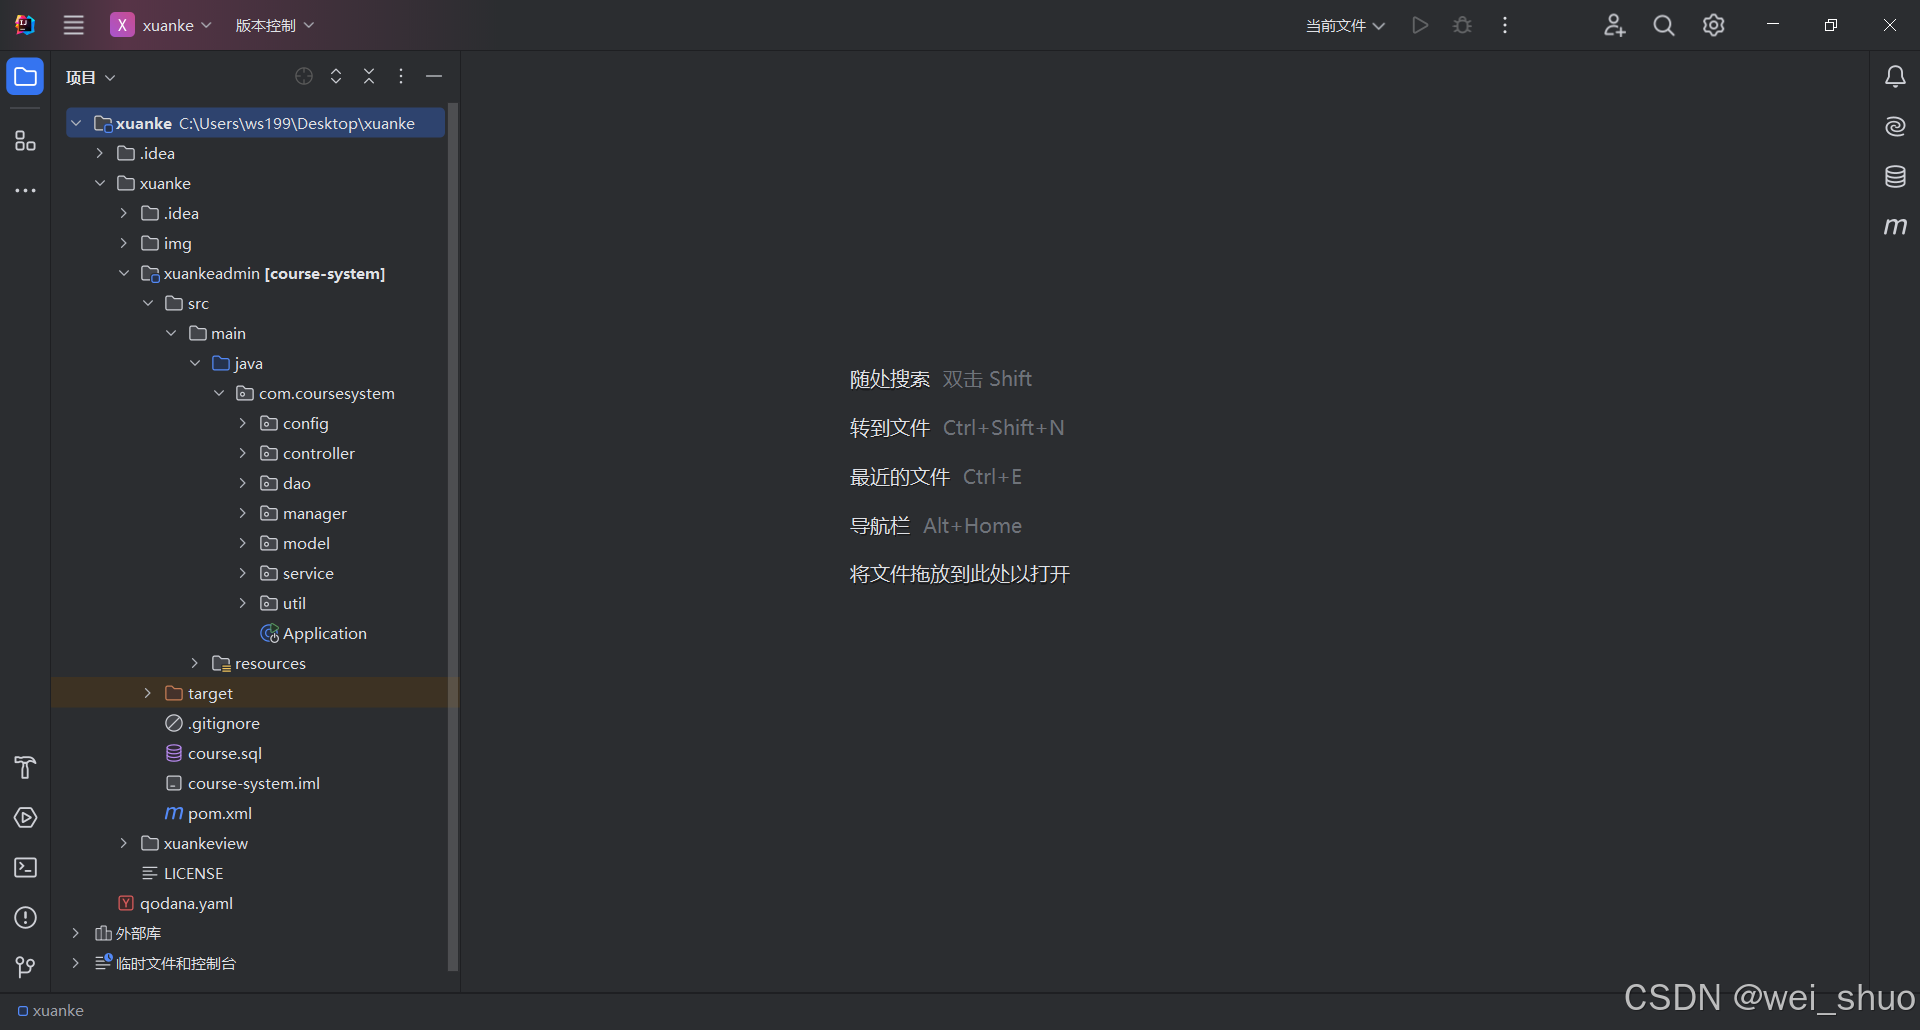Viewport: 1920px width, 1030px height.
Task: Open the xuanke project switcher dropdown
Action: coord(161,25)
